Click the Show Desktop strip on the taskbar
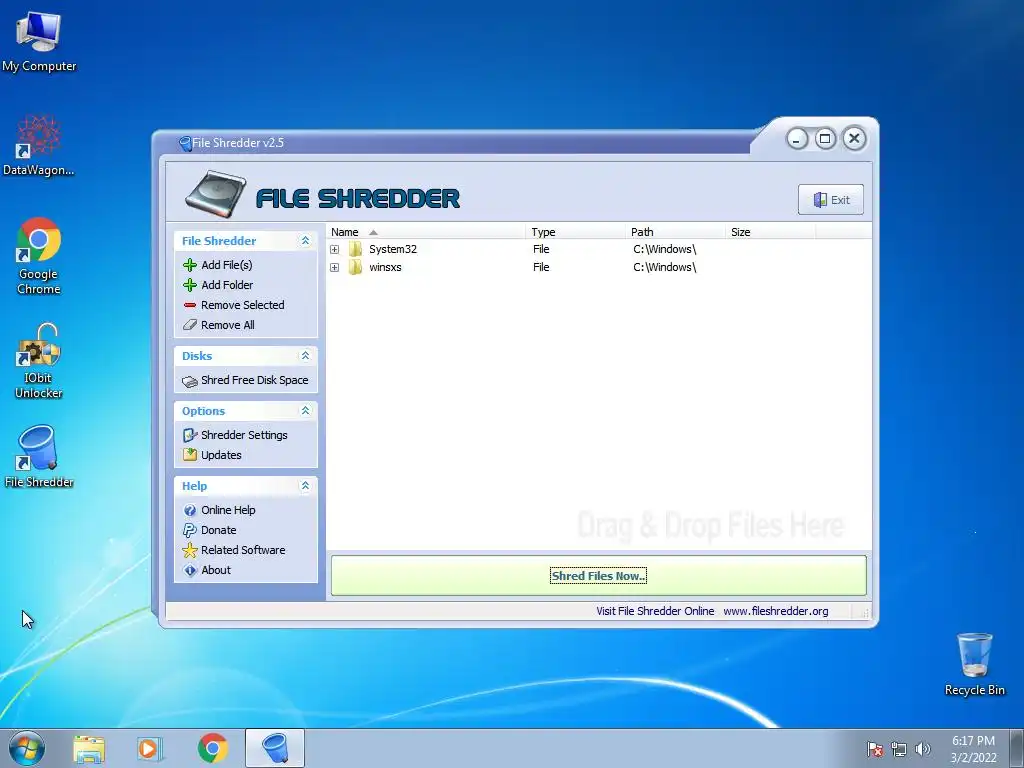 coord(1016,748)
